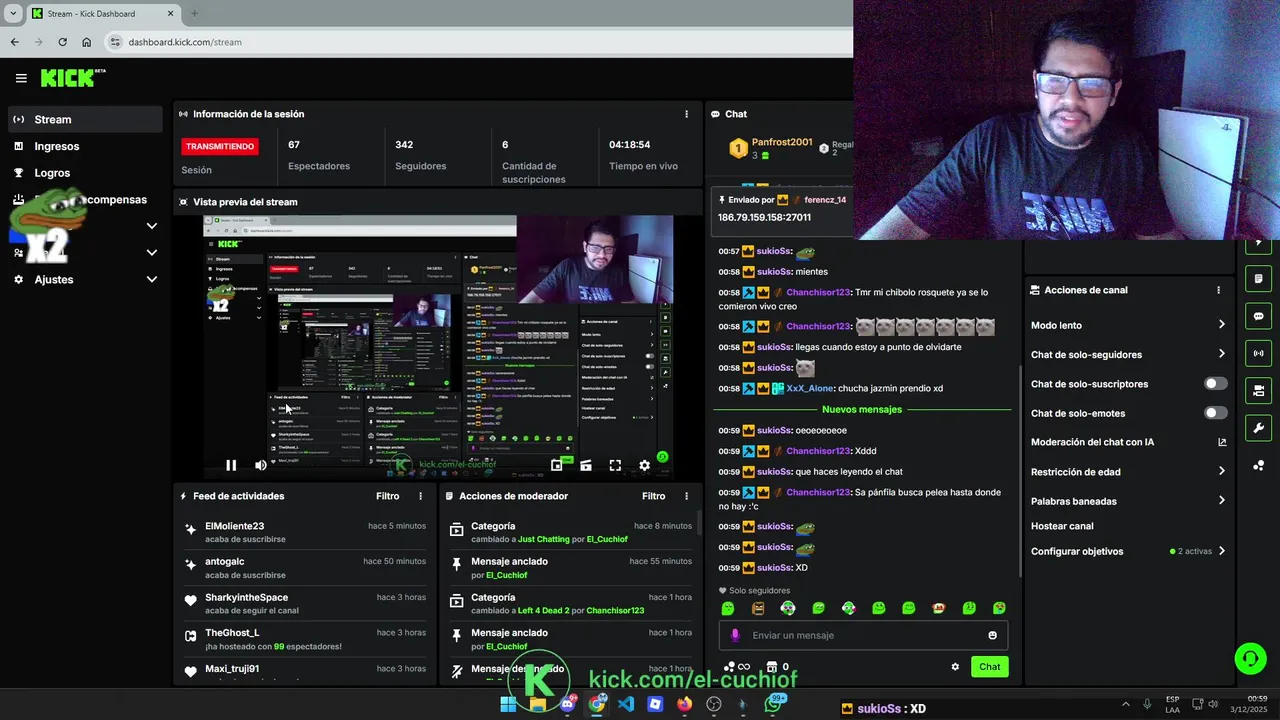This screenshot has width=1280, height=720.
Task: Open Firefox from the taskbar
Action: pos(684,704)
